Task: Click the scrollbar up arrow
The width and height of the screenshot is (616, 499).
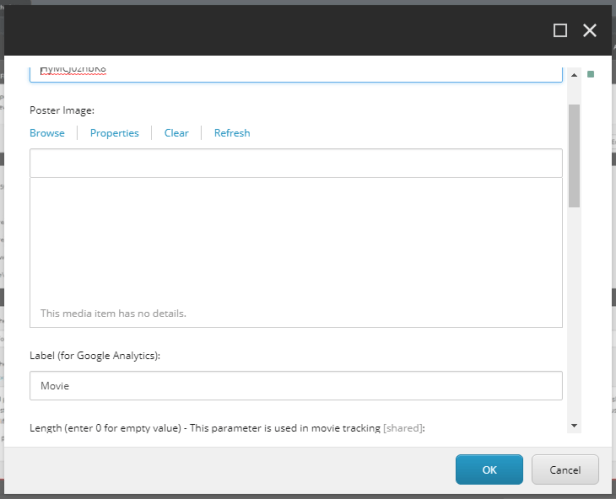Action: click(574, 75)
